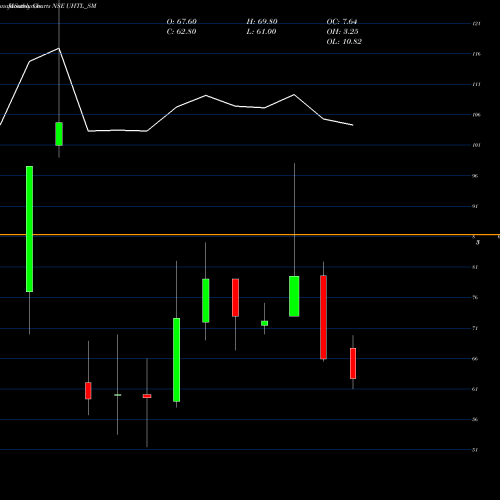Viewport: 500px width, 500px height.
Task: Select the long red candle from 81 to 66
Action: click(x=323, y=317)
